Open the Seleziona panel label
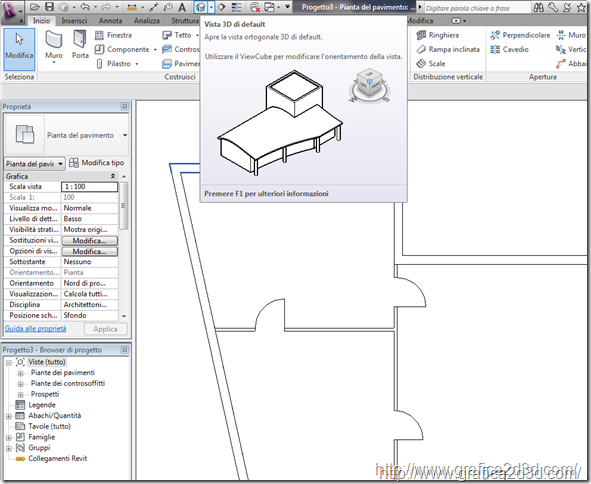Screen dimensions: 591x484 point(19,77)
